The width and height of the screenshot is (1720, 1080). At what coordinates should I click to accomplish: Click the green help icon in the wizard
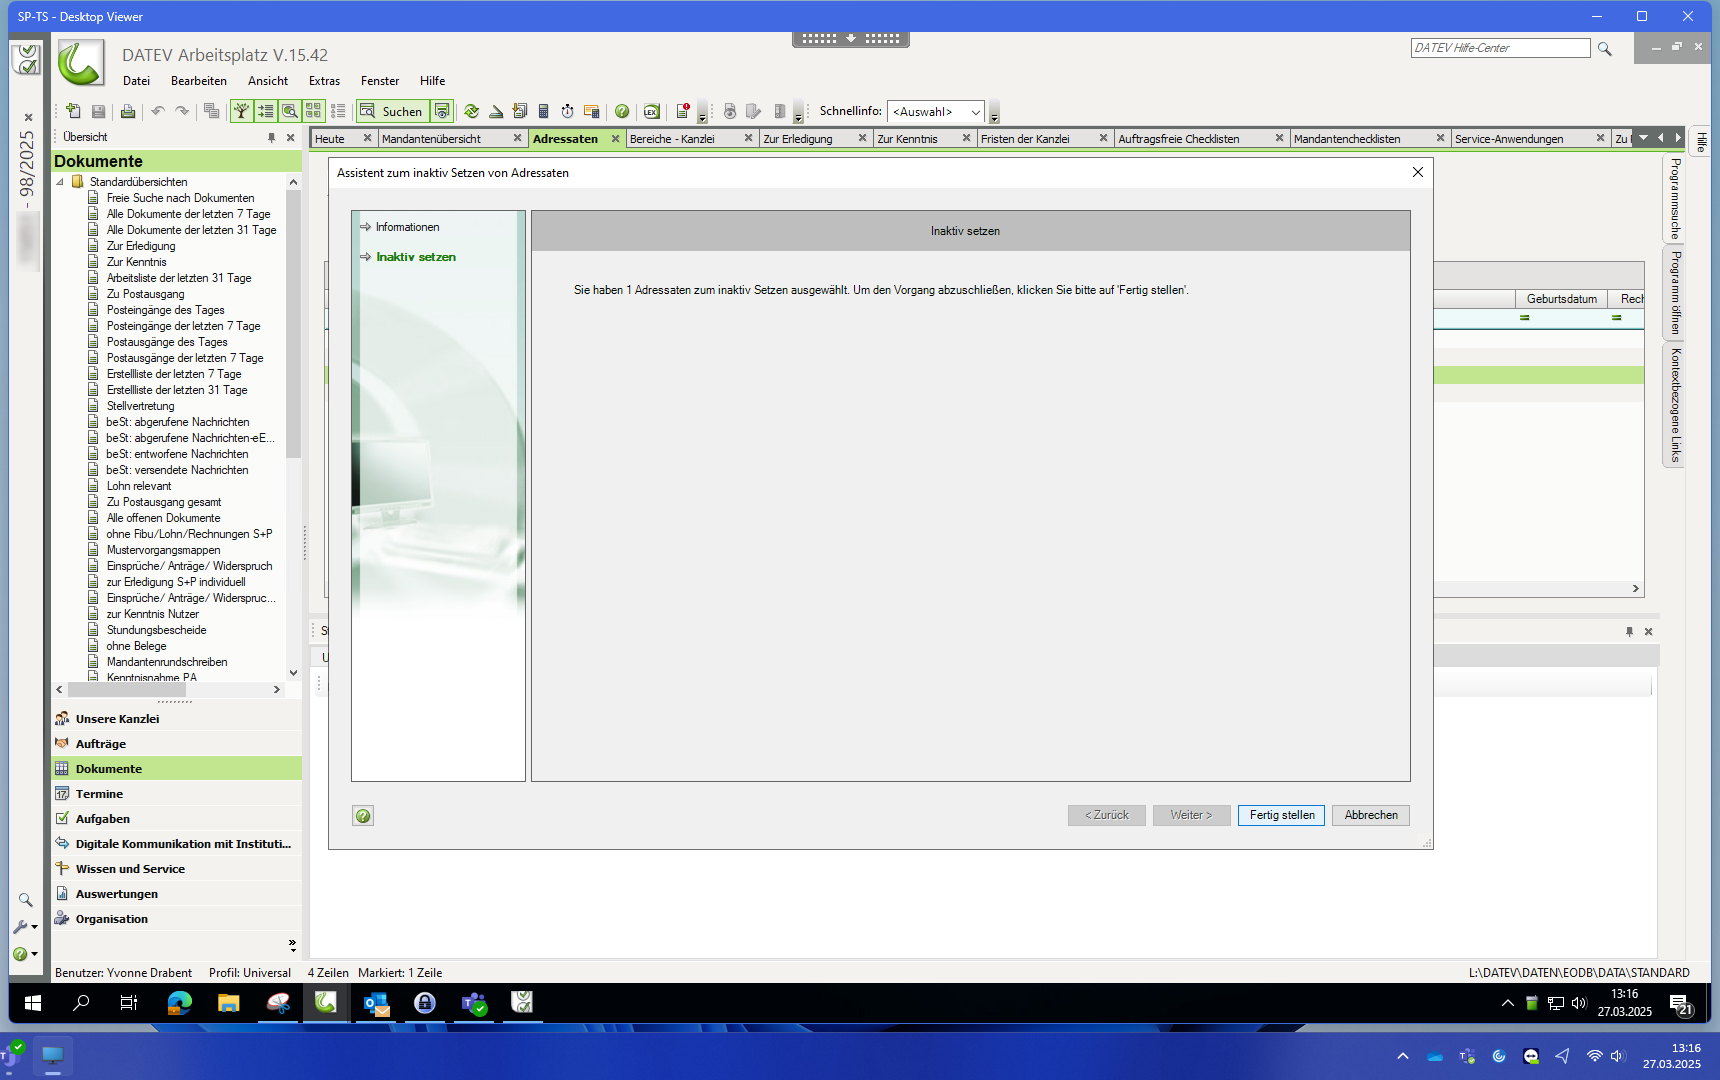[x=363, y=816]
